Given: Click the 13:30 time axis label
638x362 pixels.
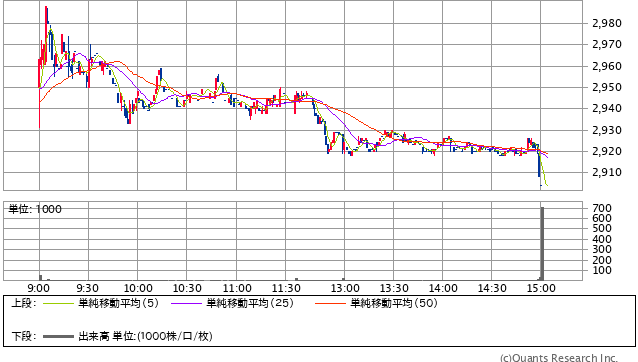Looking at the screenshot, I should pos(394,288).
